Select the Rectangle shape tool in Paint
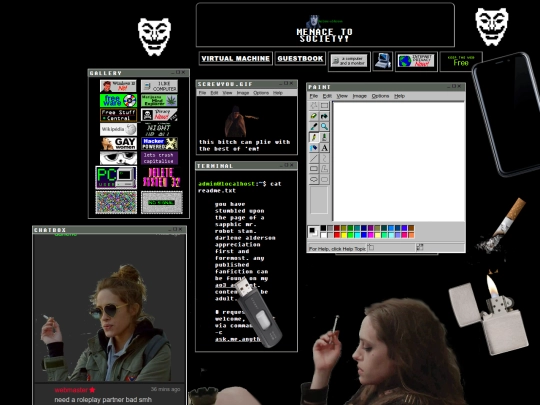 314,169
